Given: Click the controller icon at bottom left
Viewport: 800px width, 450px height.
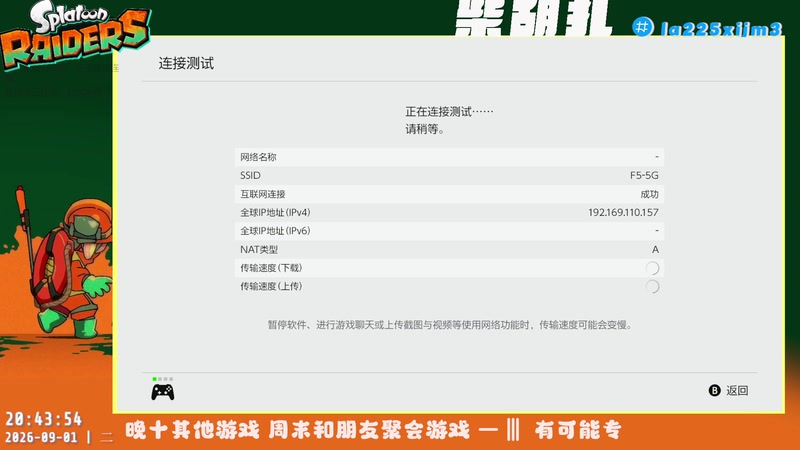Looking at the screenshot, I should pos(163,392).
